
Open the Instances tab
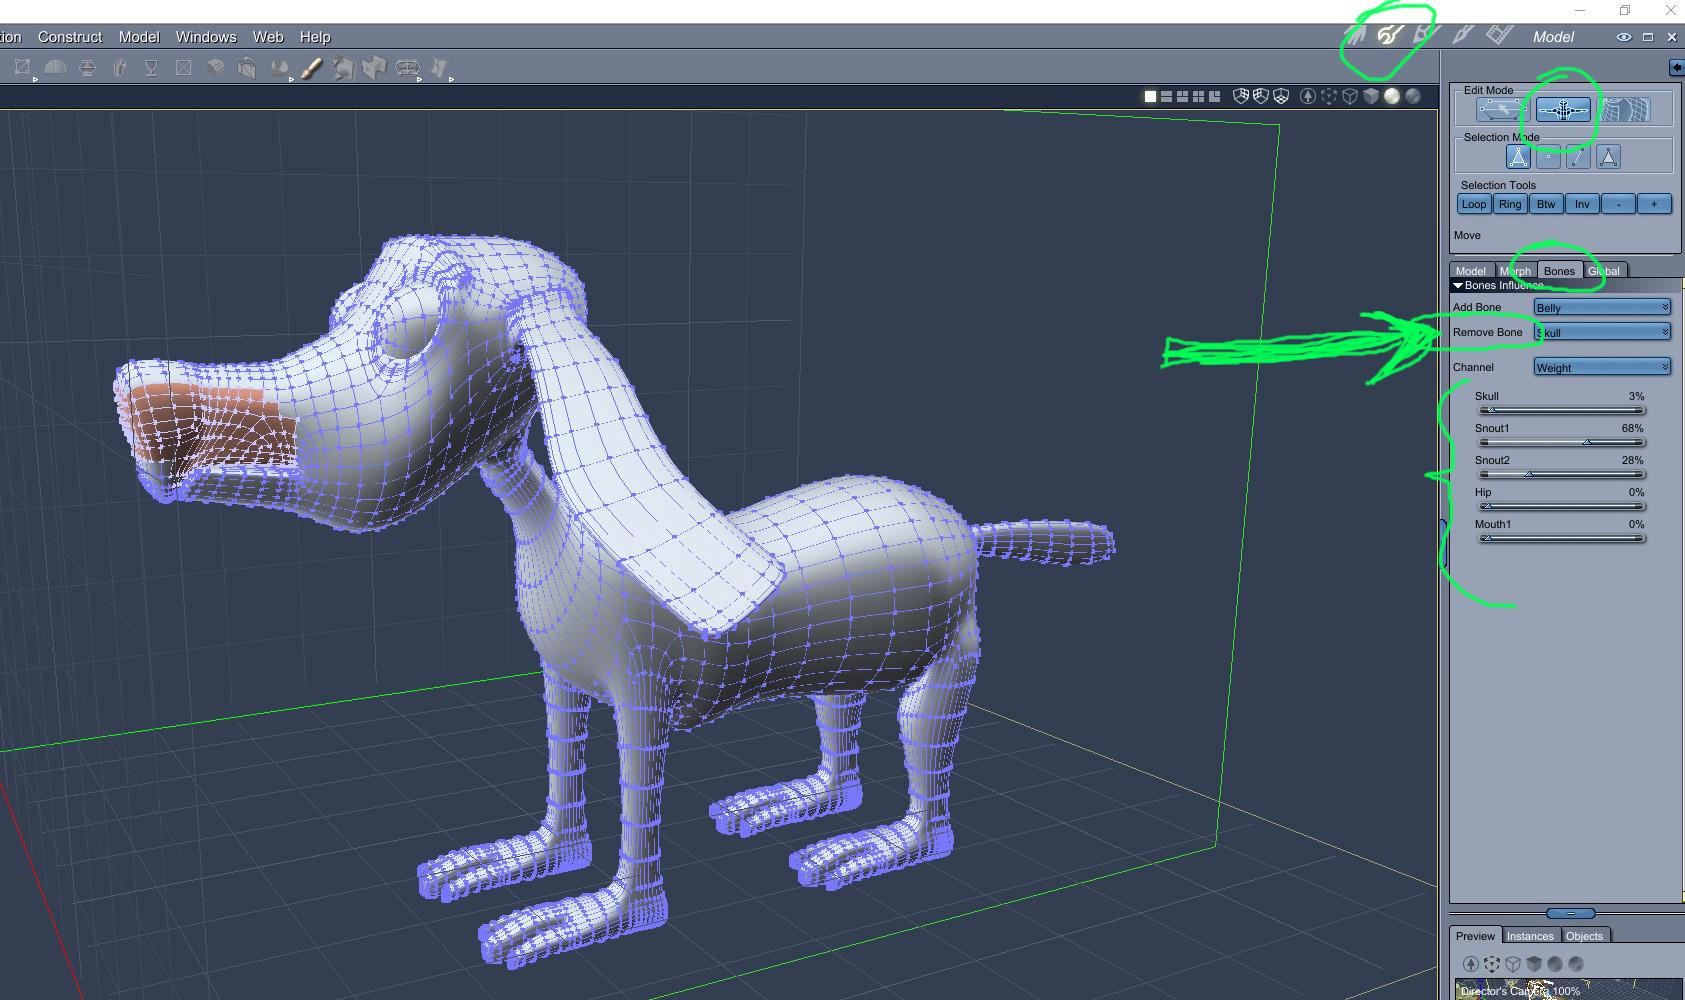(x=1530, y=936)
